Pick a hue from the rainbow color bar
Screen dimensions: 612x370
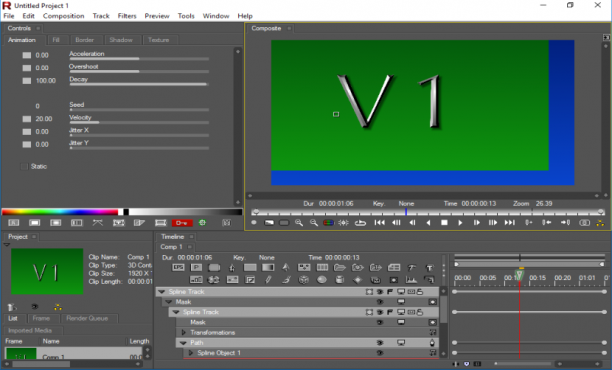click(x=60, y=212)
